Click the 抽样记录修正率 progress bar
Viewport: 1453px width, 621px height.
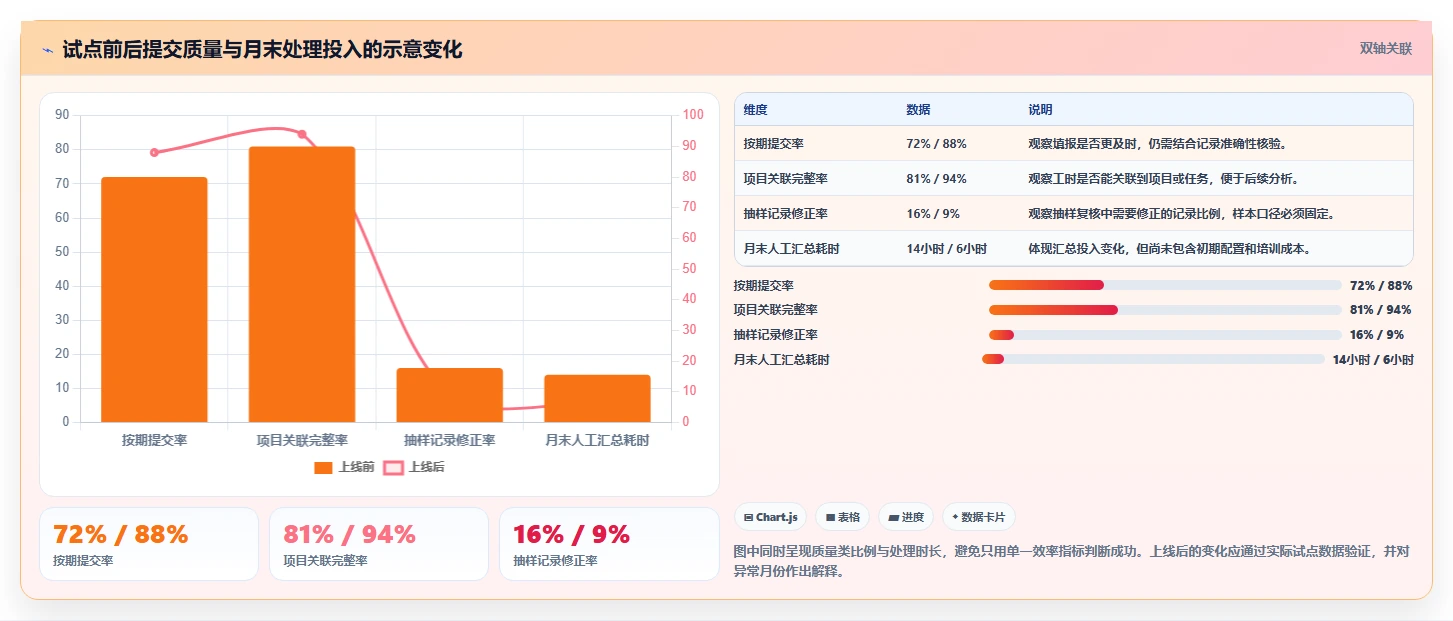[1165, 335]
